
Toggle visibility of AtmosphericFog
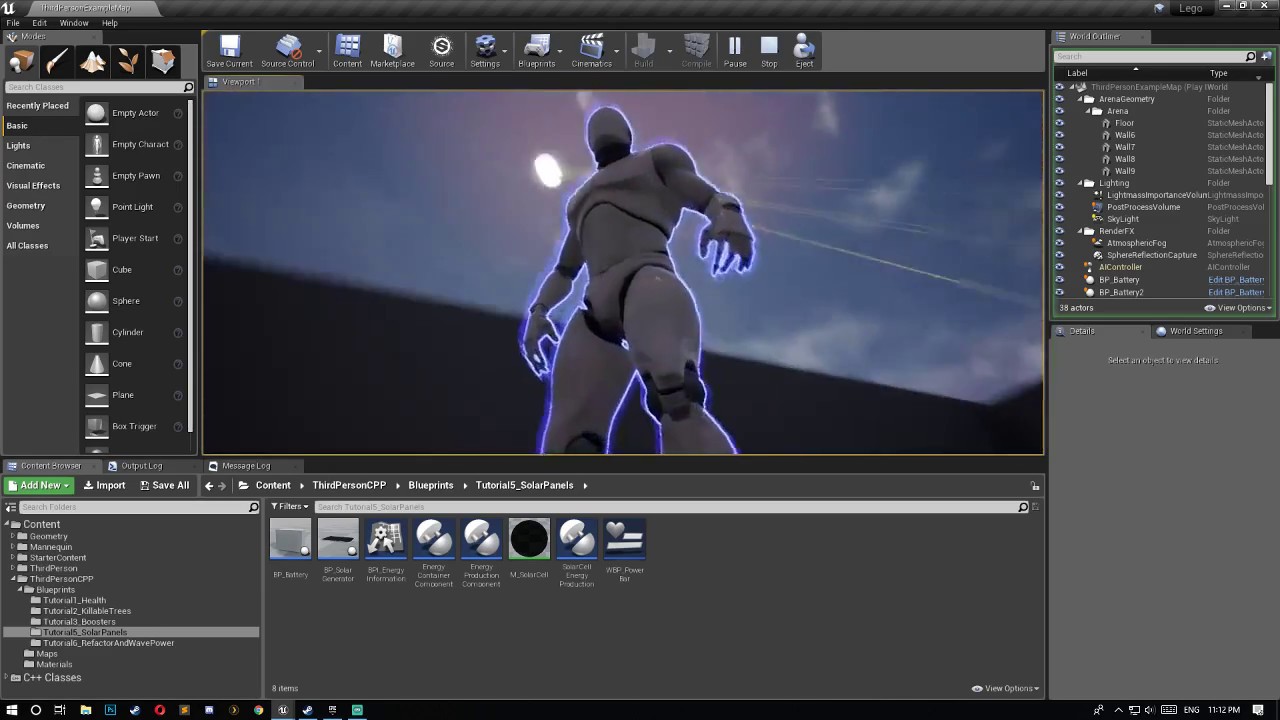(1060, 243)
